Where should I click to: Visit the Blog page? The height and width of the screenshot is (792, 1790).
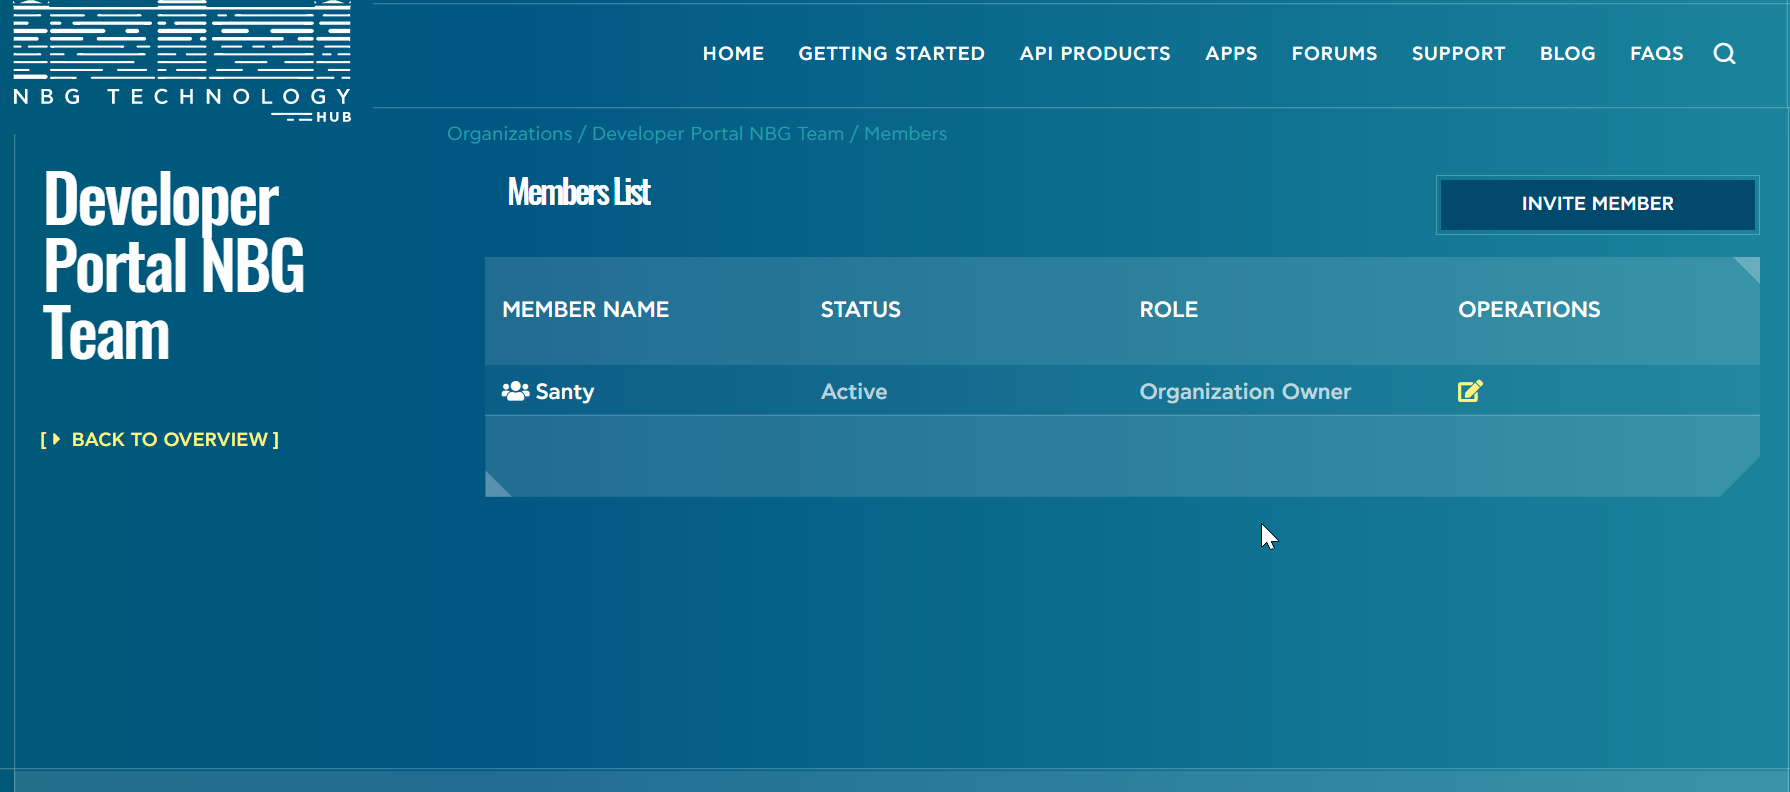click(1567, 54)
